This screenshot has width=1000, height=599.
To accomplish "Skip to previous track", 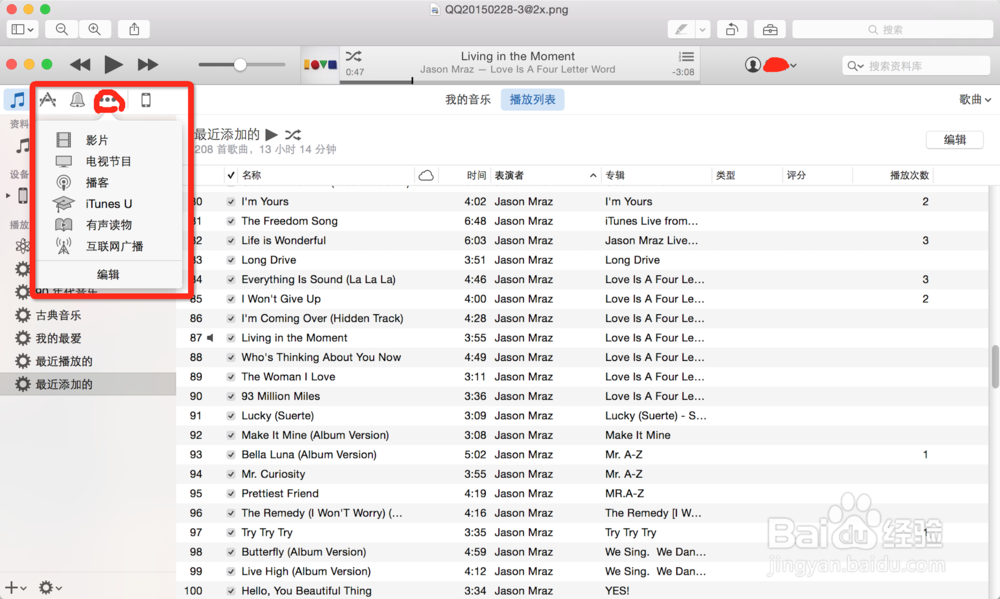I will 80,64.
